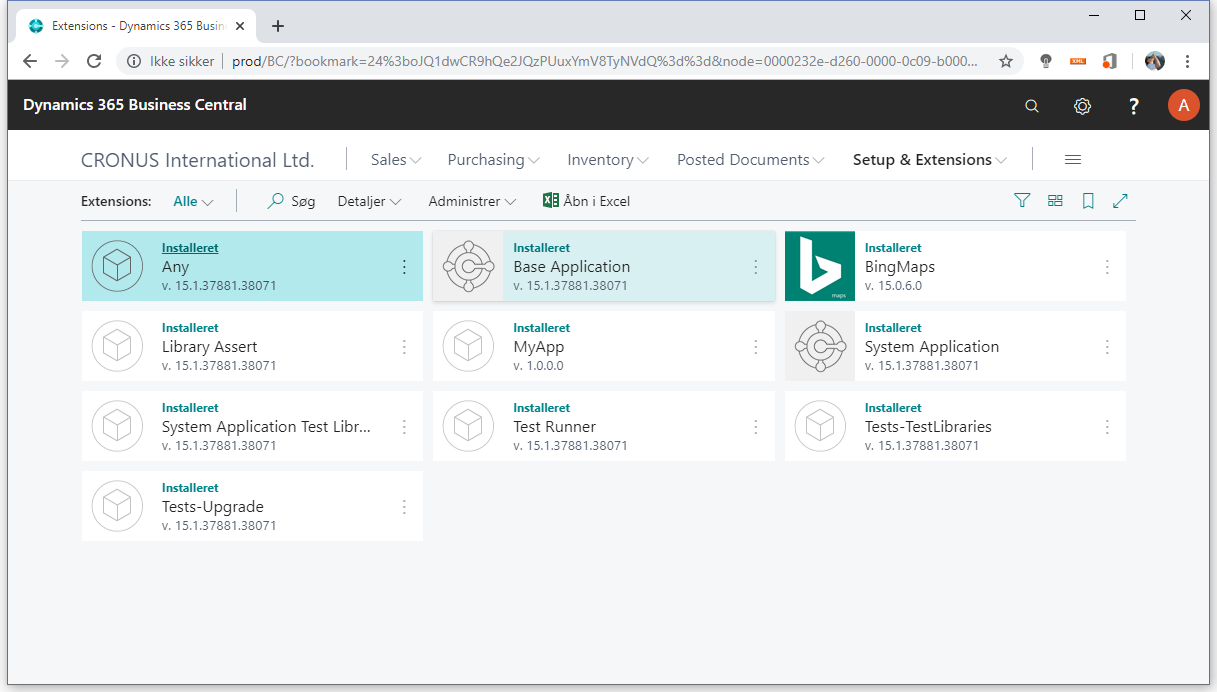Viewport: 1217px width, 692px height.
Task: Show more options for Tests-TestLibraries
Action: [x=1107, y=427]
